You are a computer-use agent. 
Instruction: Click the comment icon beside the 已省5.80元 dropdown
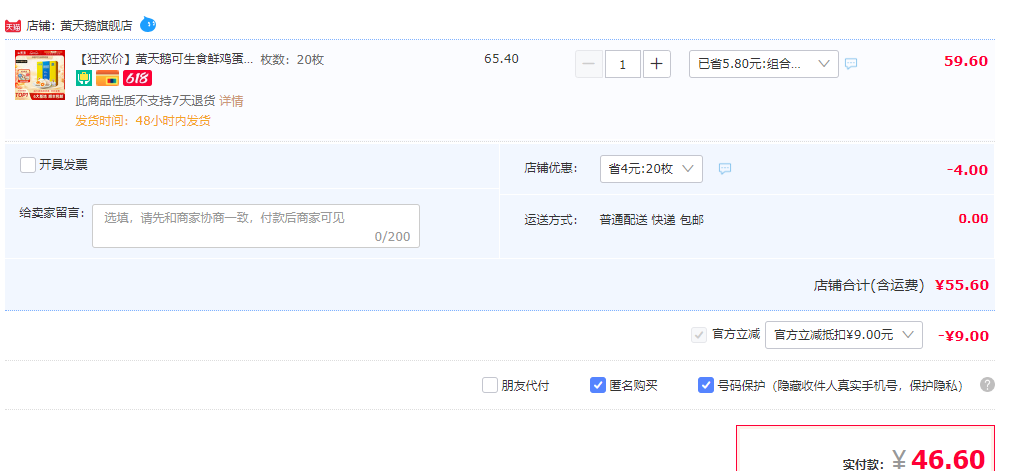pos(850,64)
